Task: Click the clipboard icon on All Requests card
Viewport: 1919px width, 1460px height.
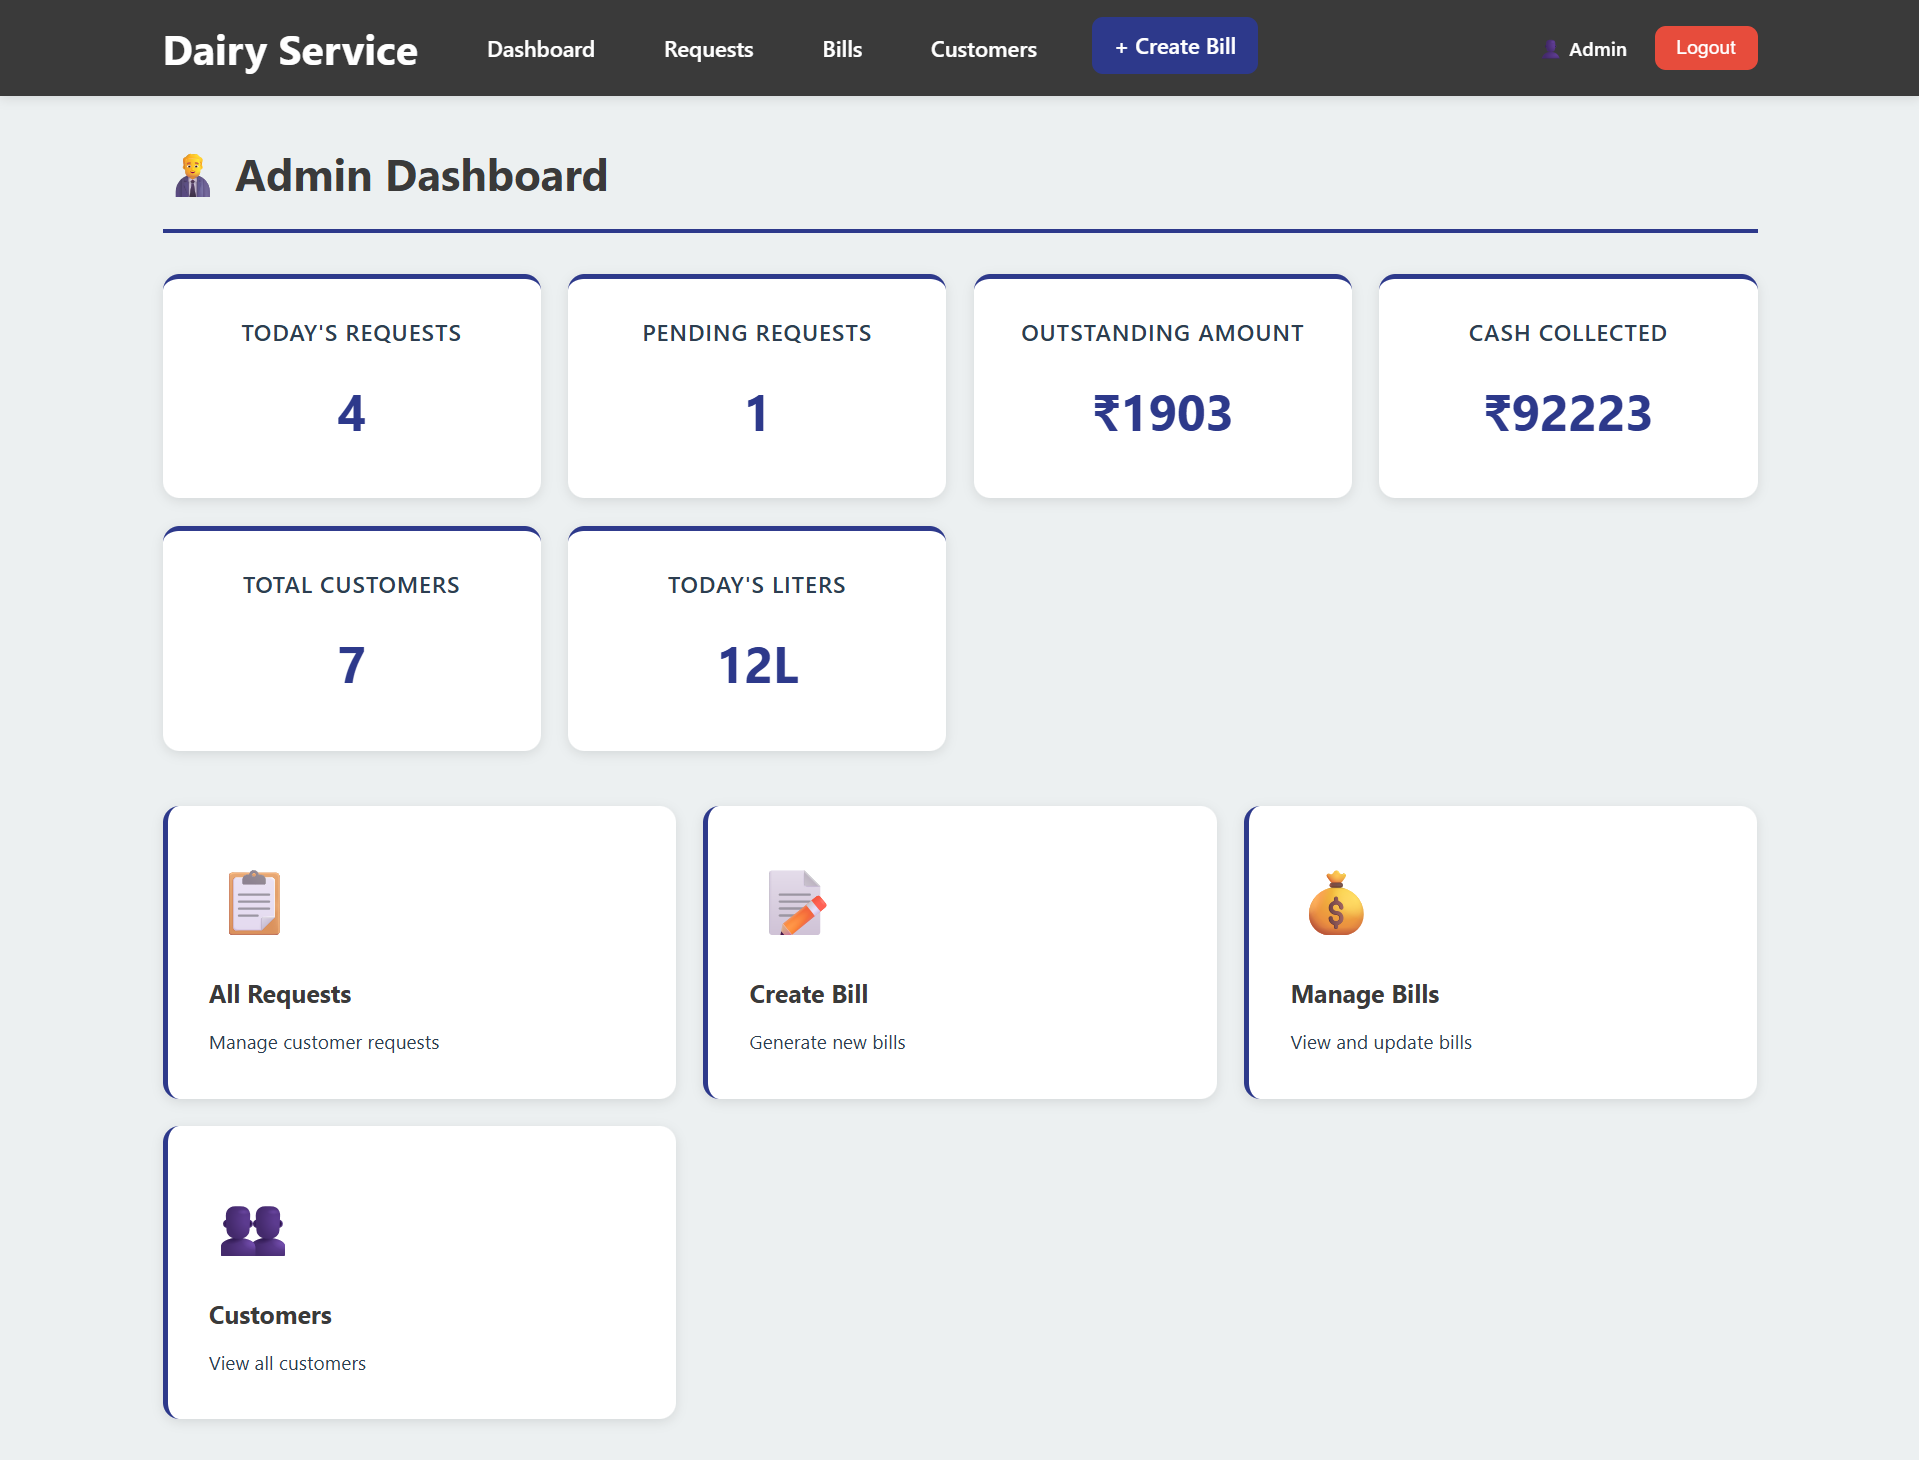Action: point(253,903)
